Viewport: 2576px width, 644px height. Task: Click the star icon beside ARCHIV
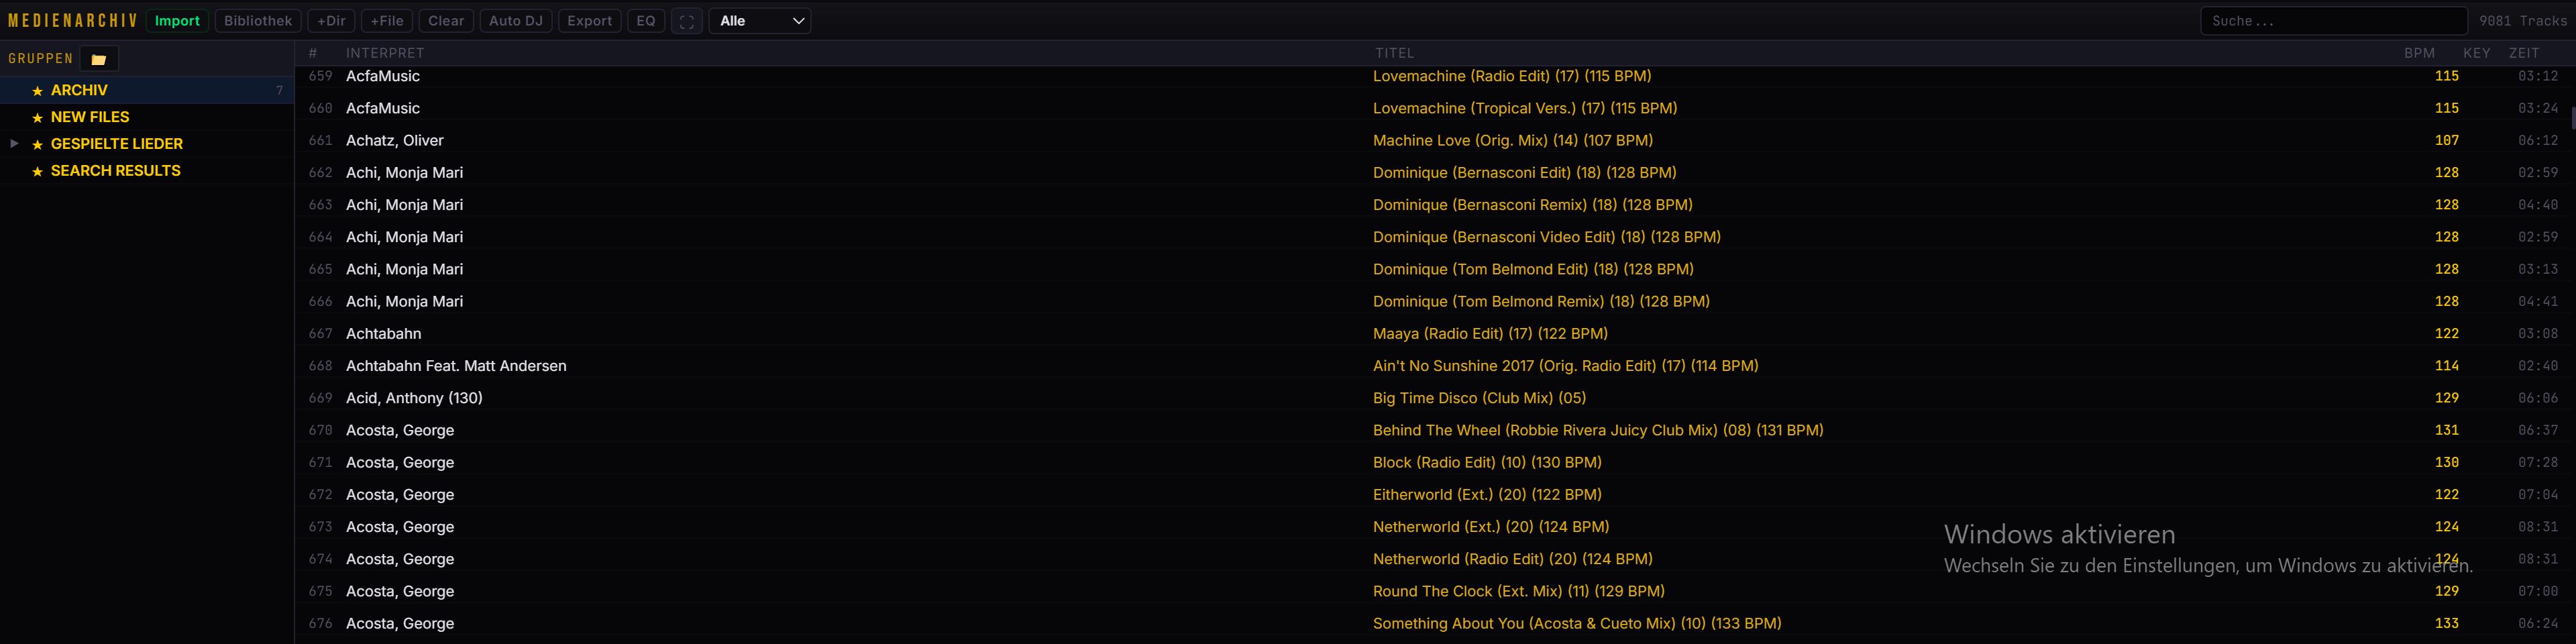(38, 91)
